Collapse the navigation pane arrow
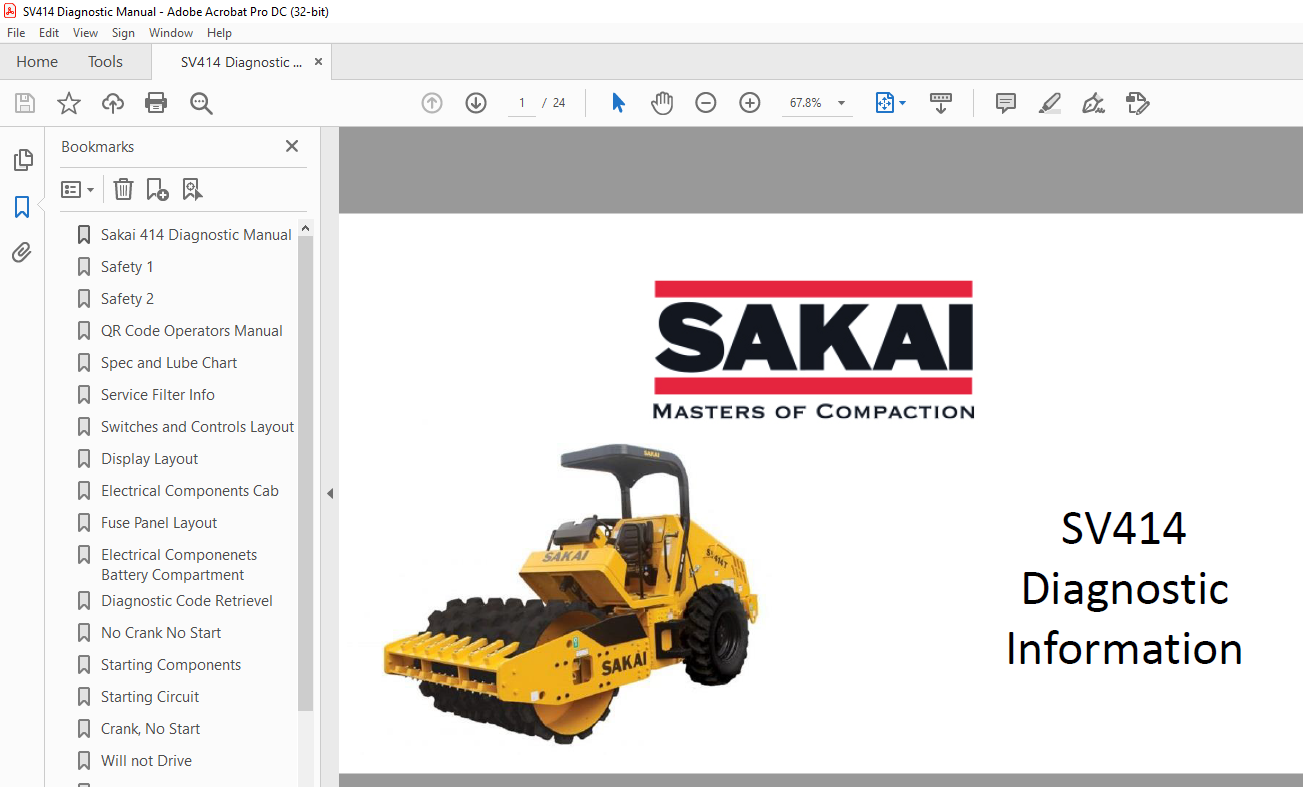Image resolution: width=1303 pixels, height=787 pixels. click(330, 493)
